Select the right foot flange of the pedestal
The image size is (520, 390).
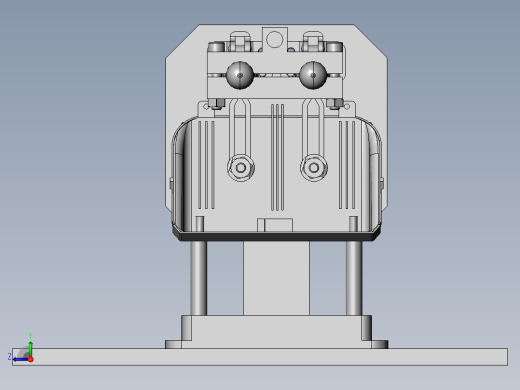click(380, 344)
